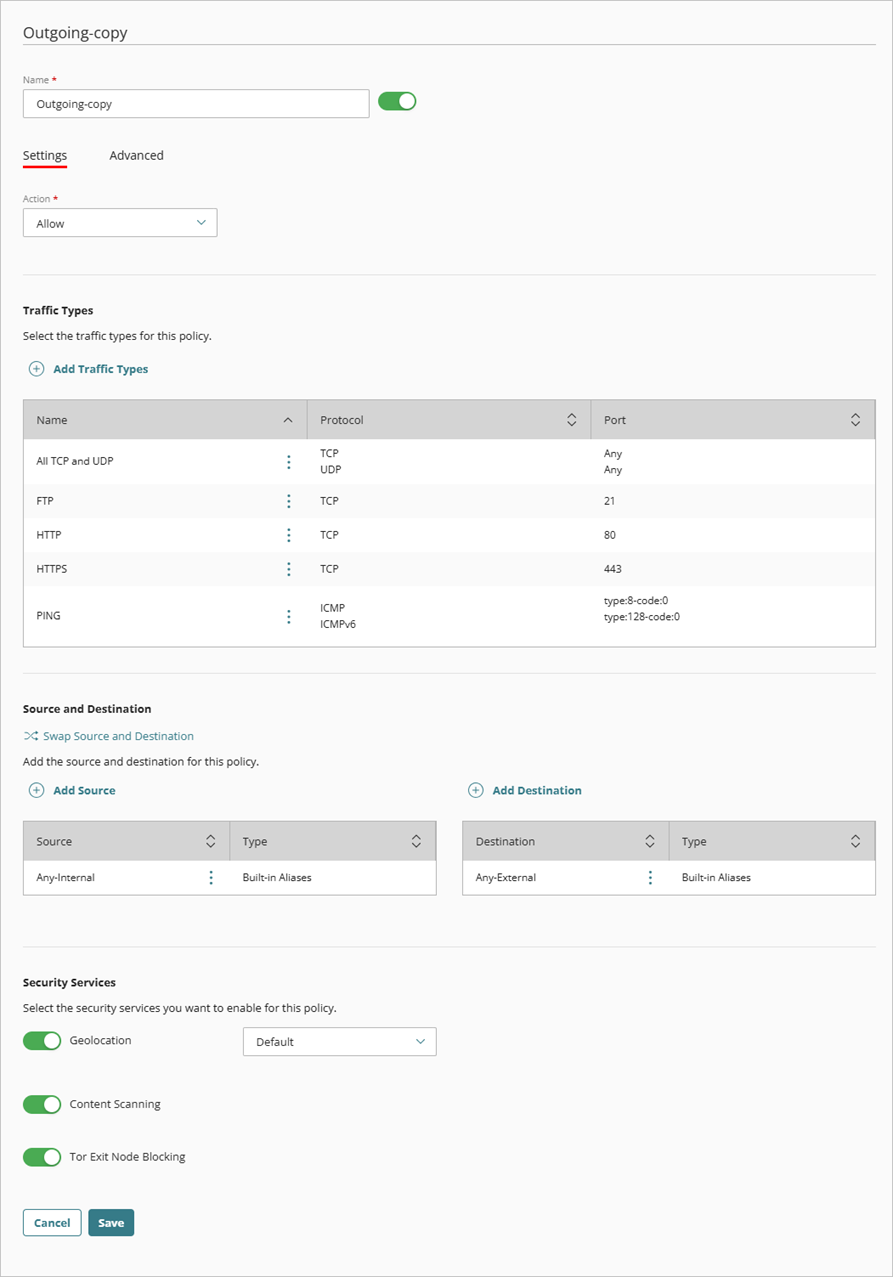Open the kebab menu for the HTTPS row
Screen dimensions: 893x1277
tap(288, 569)
